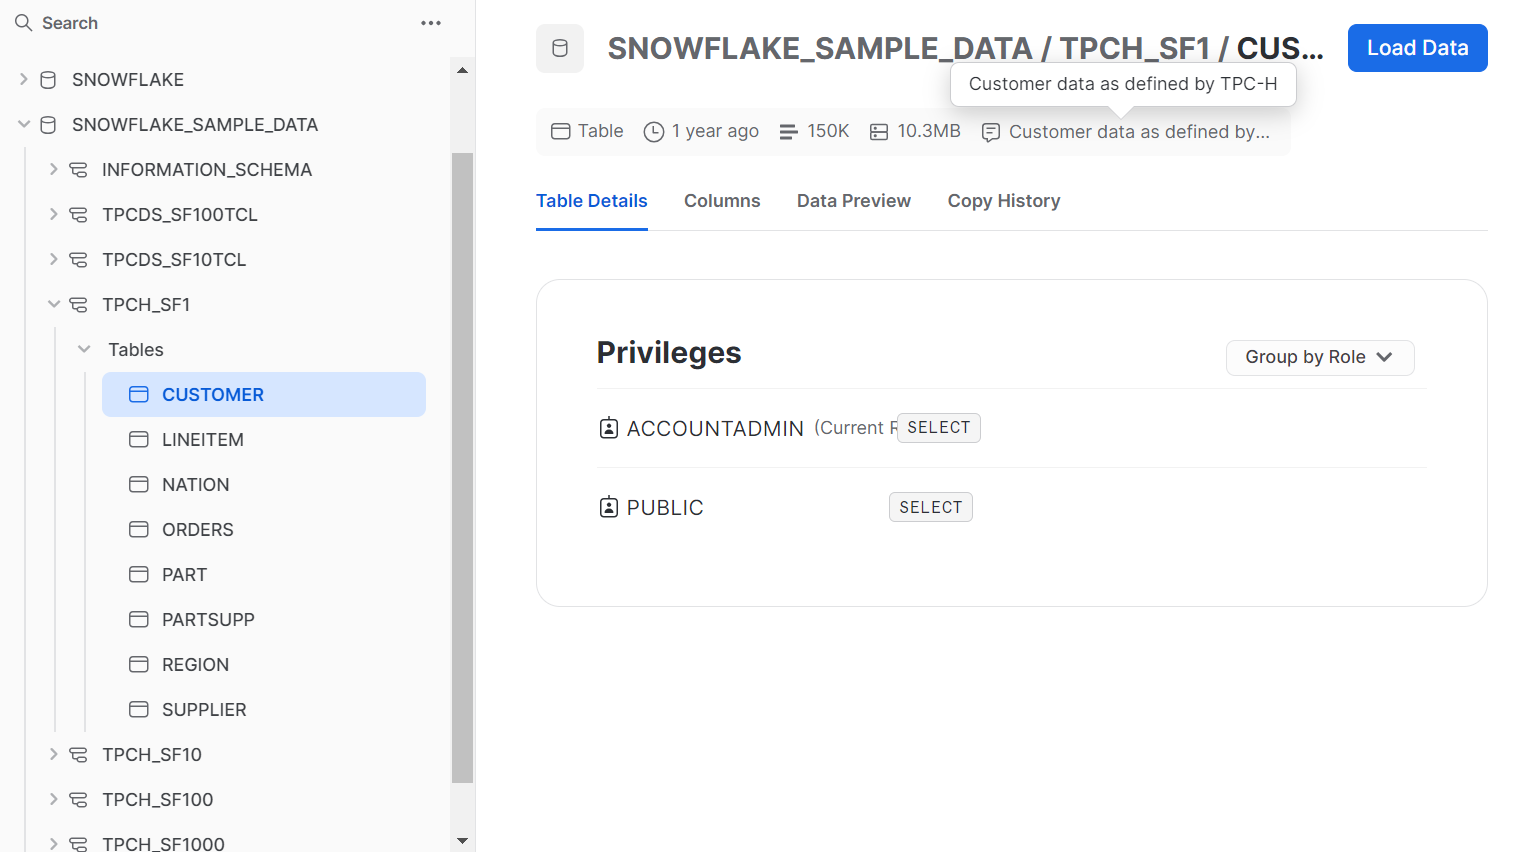Click the PART table icon
Viewport: 1515px width, 852px height.
click(x=139, y=575)
